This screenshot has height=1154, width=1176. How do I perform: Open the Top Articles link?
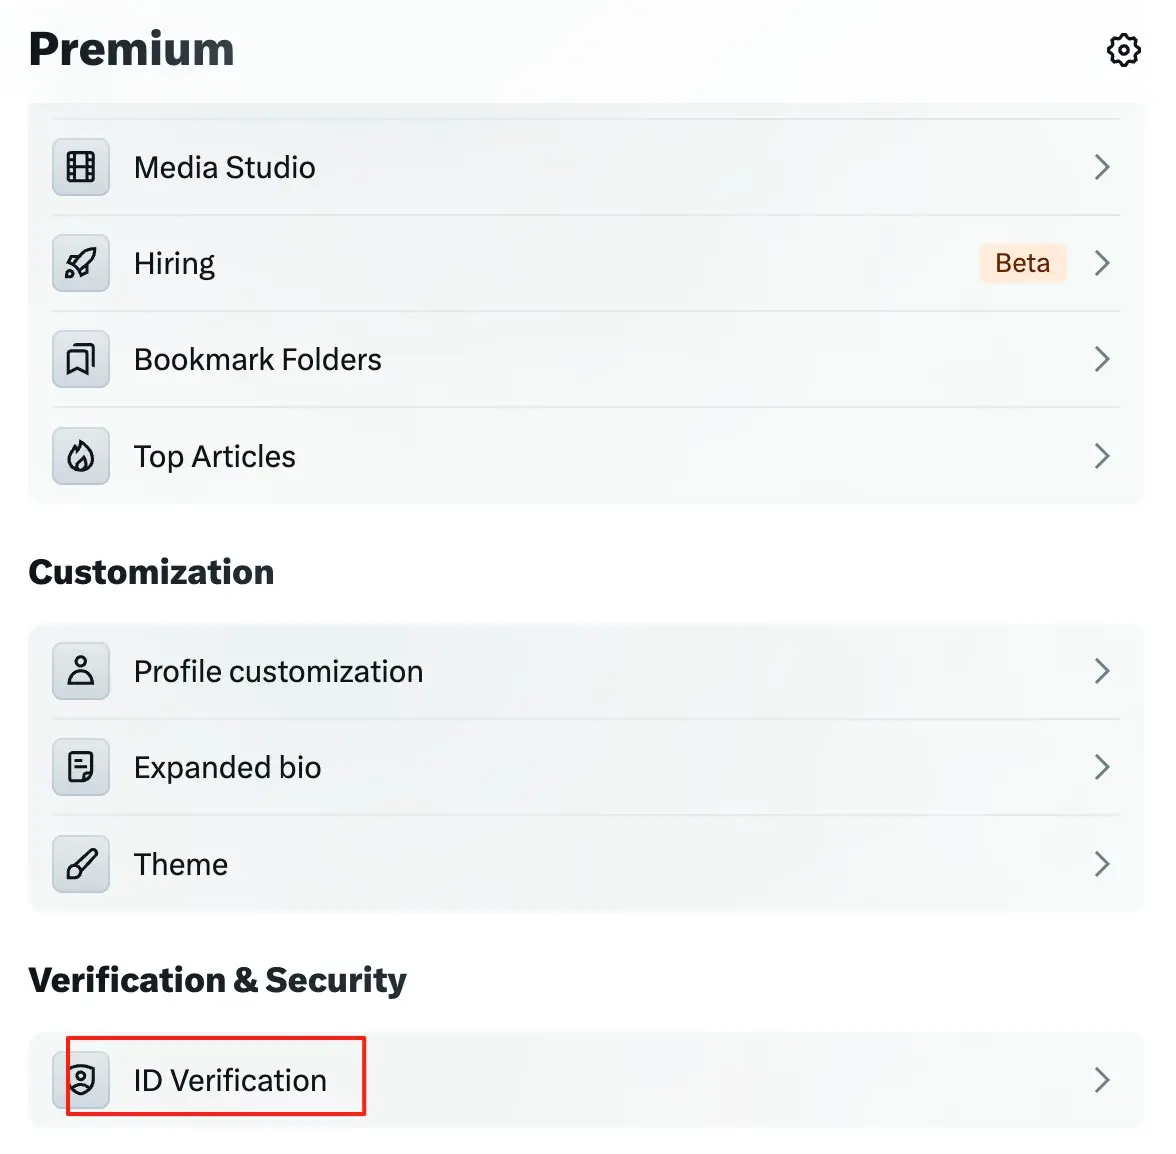pyautogui.click(x=214, y=456)
